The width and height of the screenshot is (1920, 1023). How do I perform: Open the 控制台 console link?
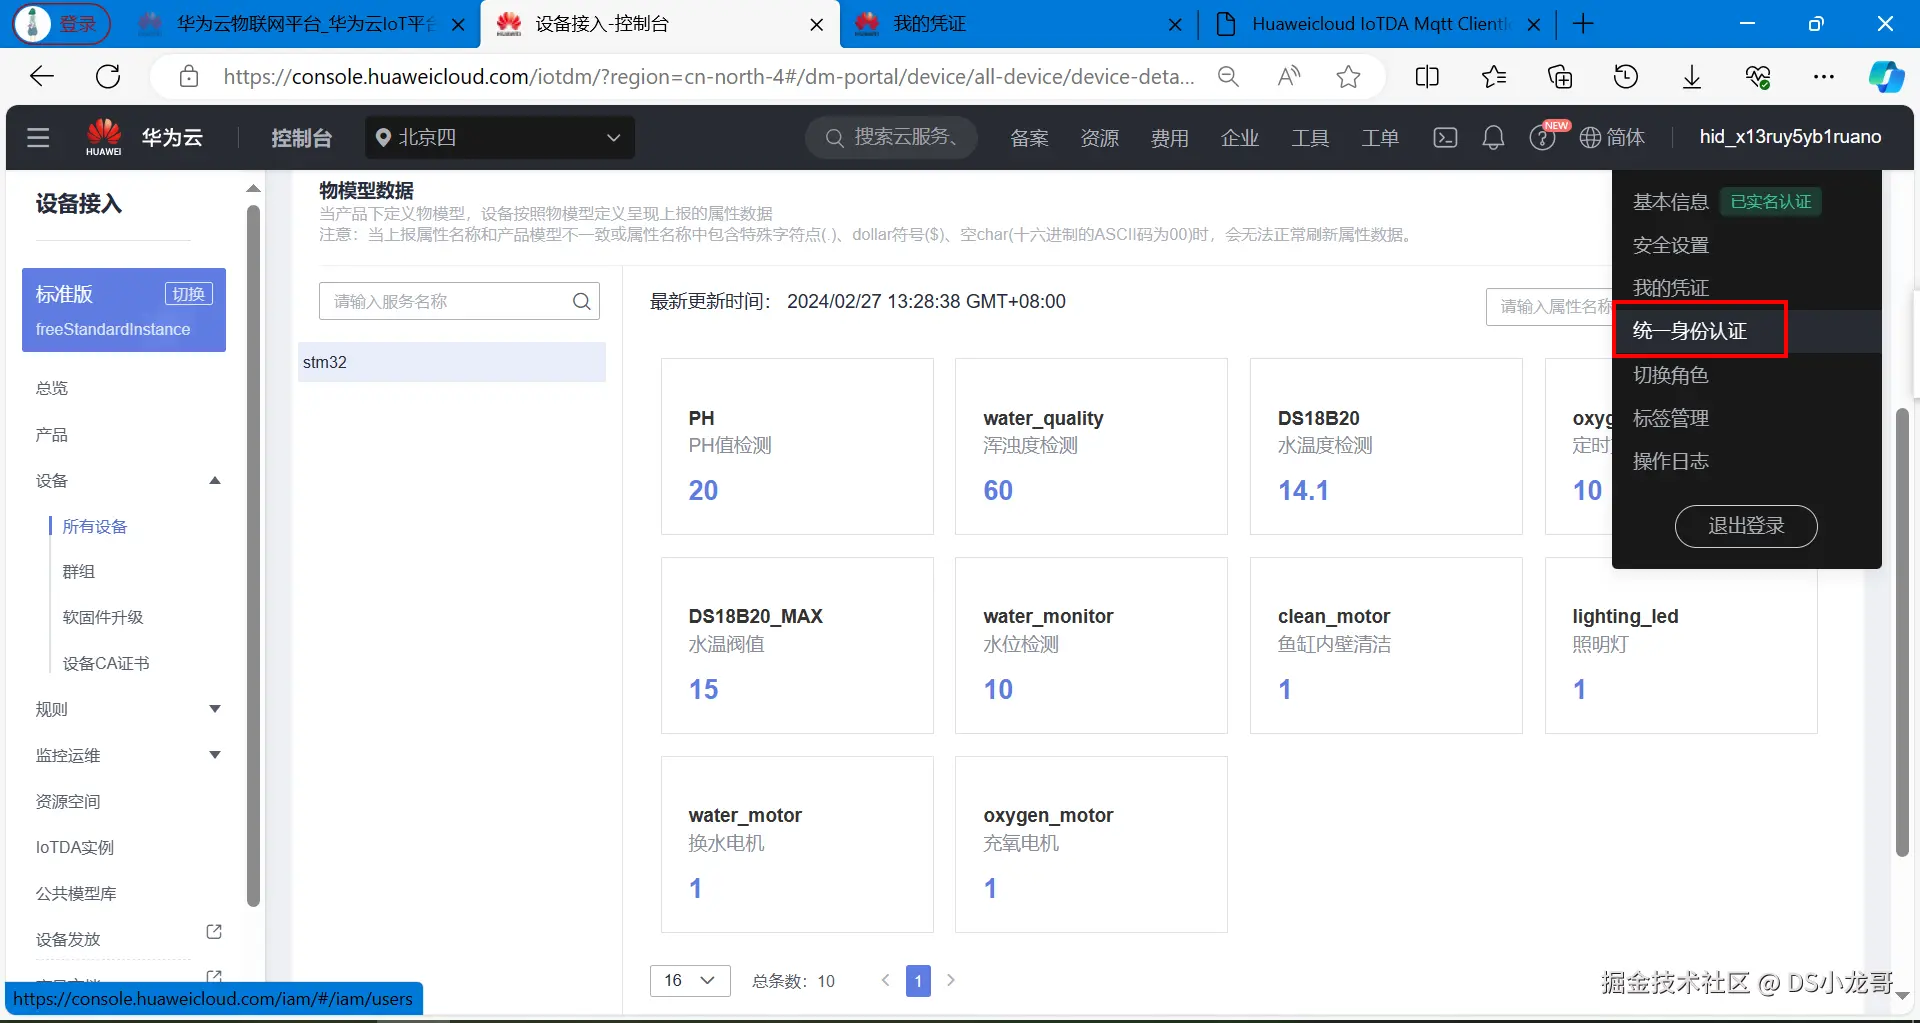point(301,137)
